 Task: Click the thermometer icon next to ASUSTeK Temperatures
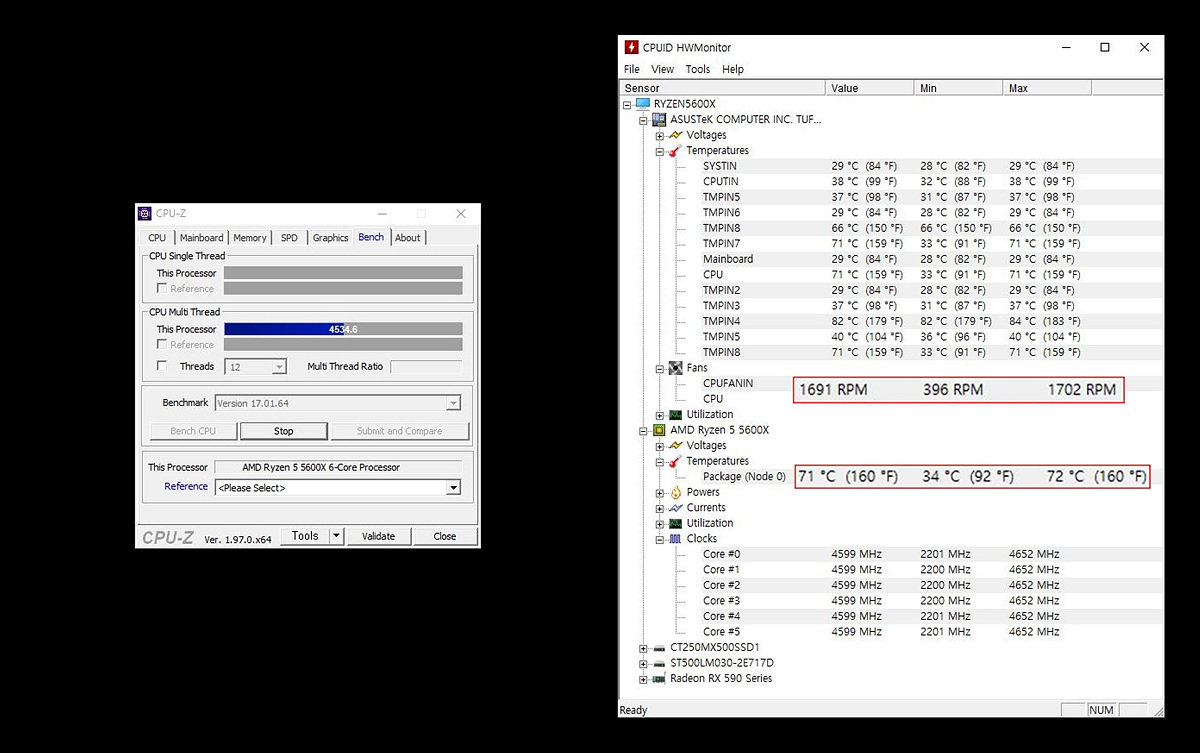(x=675, y=151)
